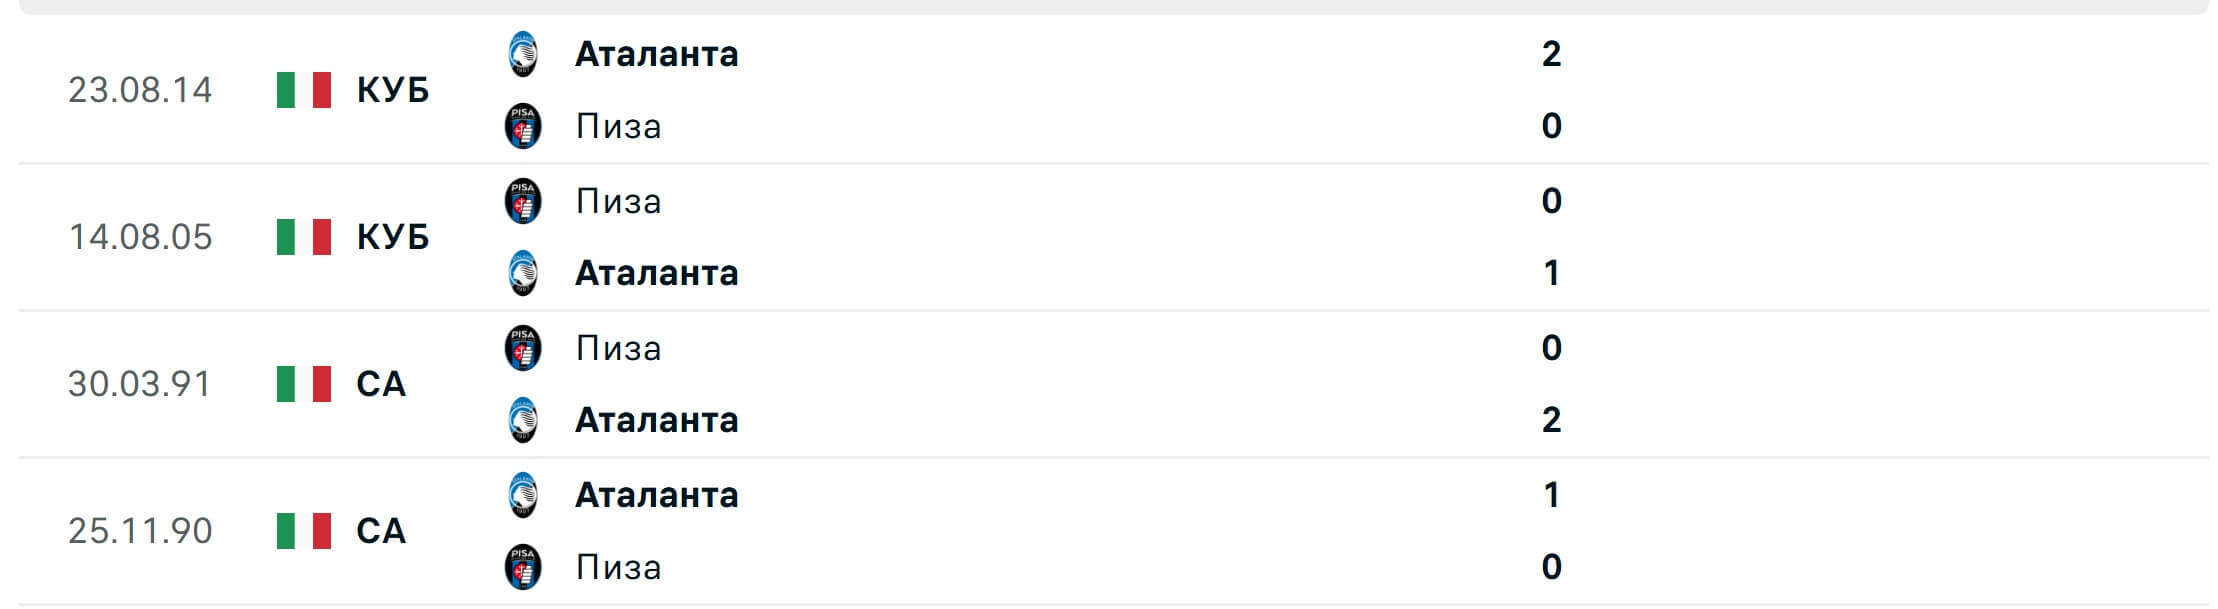Screen dimensions: 2218x609
Task: Click Pisa crest in 23.08.14 match
Action: [x=523, y=126]
